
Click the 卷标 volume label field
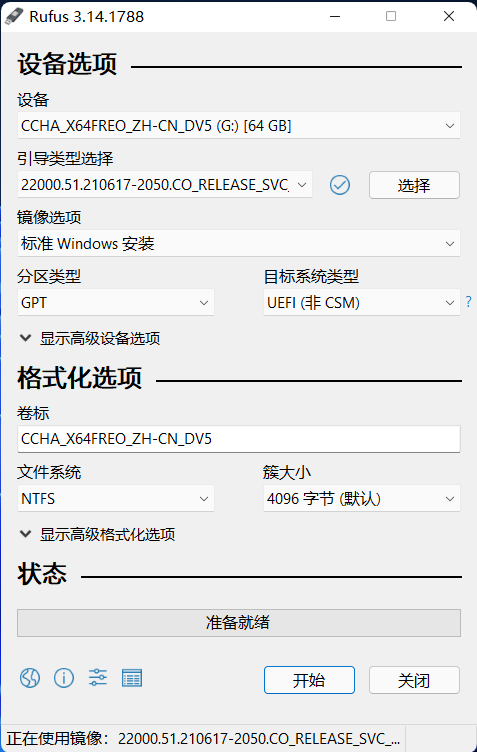coord(239,439)
